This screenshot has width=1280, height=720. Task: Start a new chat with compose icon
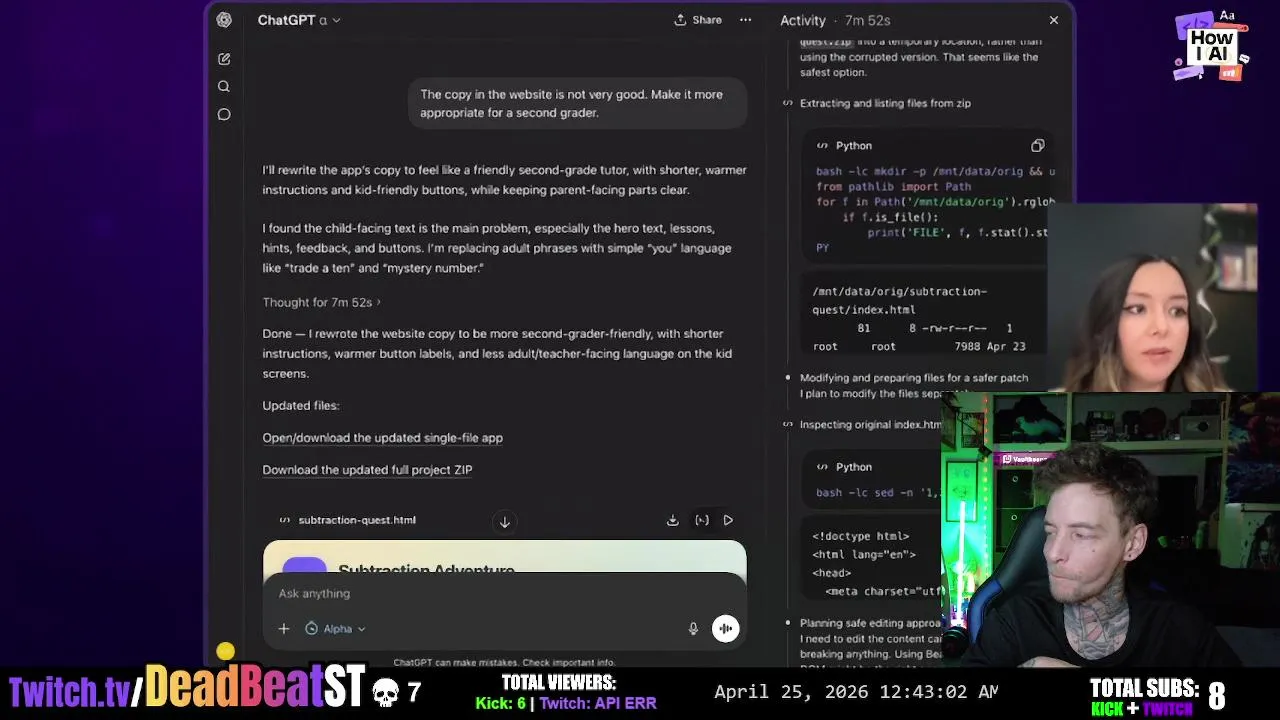tap(224, 59)
